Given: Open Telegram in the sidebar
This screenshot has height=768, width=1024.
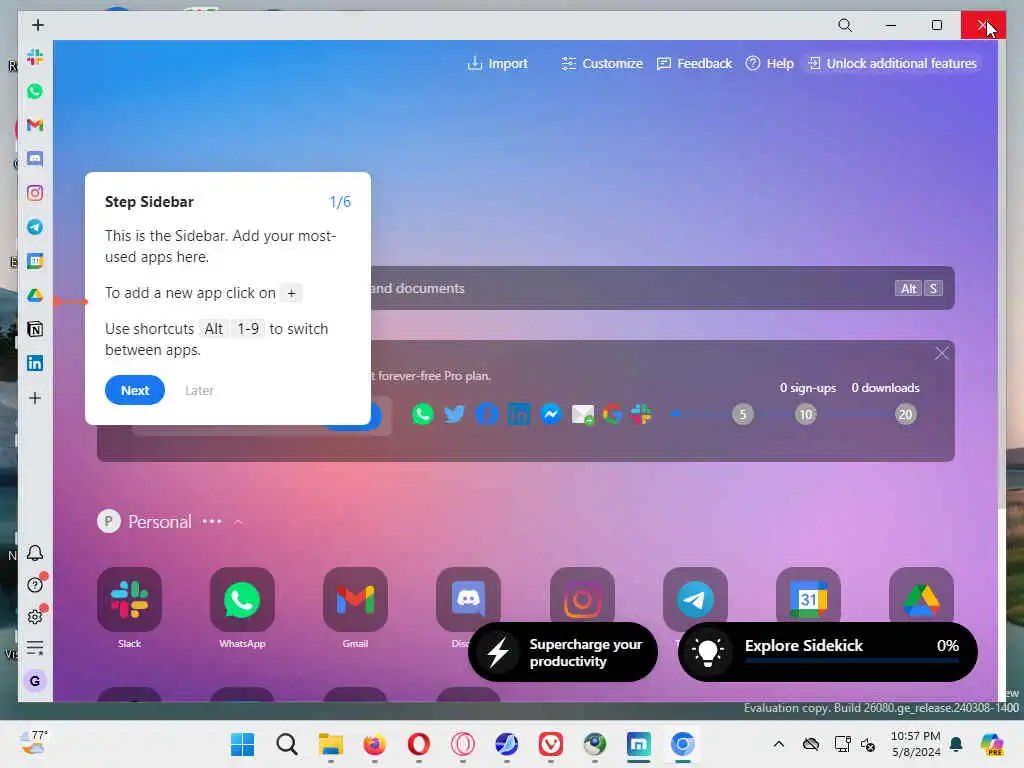Looking at the screenshot, I should pyautogui.click(x=35, y=227).
